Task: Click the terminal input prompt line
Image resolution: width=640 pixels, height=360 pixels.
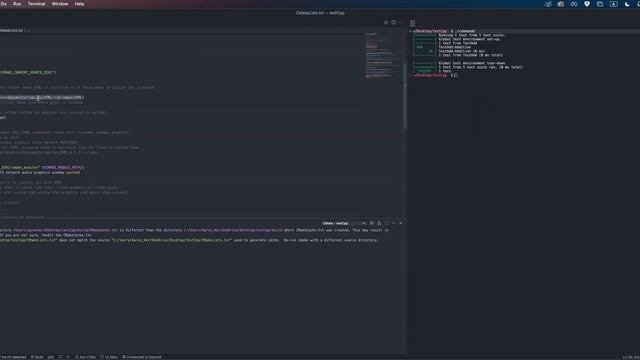Action: (435, 75)
